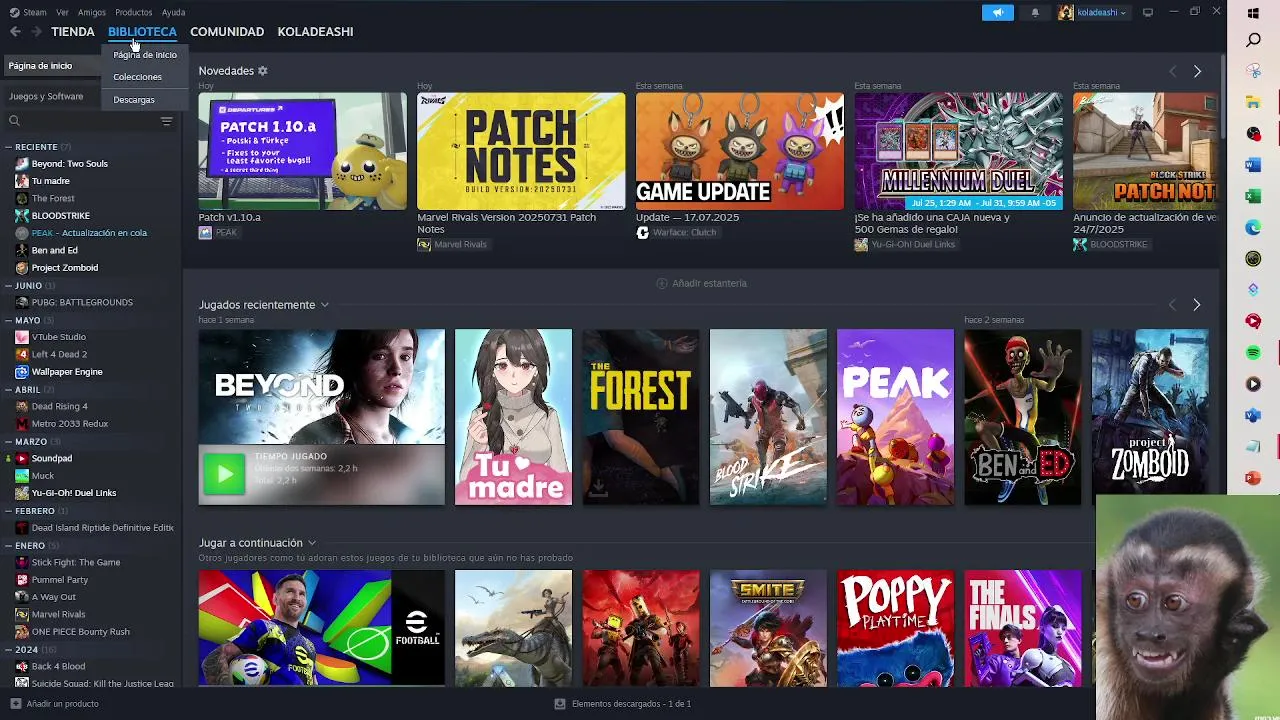Expand the Jugados recientemente dropdown chevron
Image resolution: width=1280 pixels, height=720 pixels.
point(324,305)
